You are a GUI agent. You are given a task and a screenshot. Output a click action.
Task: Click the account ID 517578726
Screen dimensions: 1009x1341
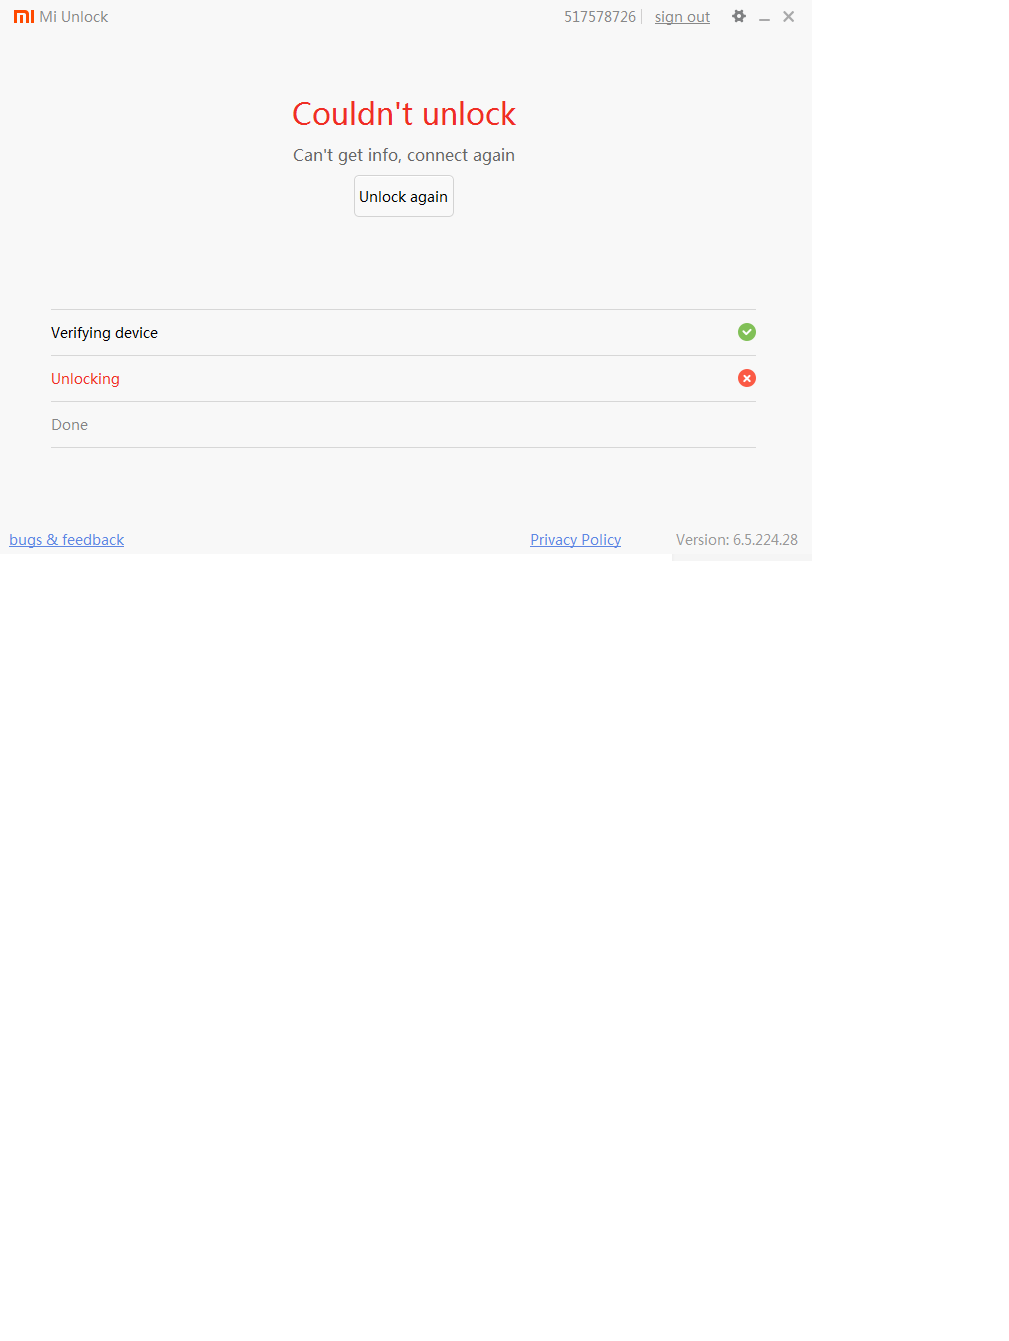(599, 17)
